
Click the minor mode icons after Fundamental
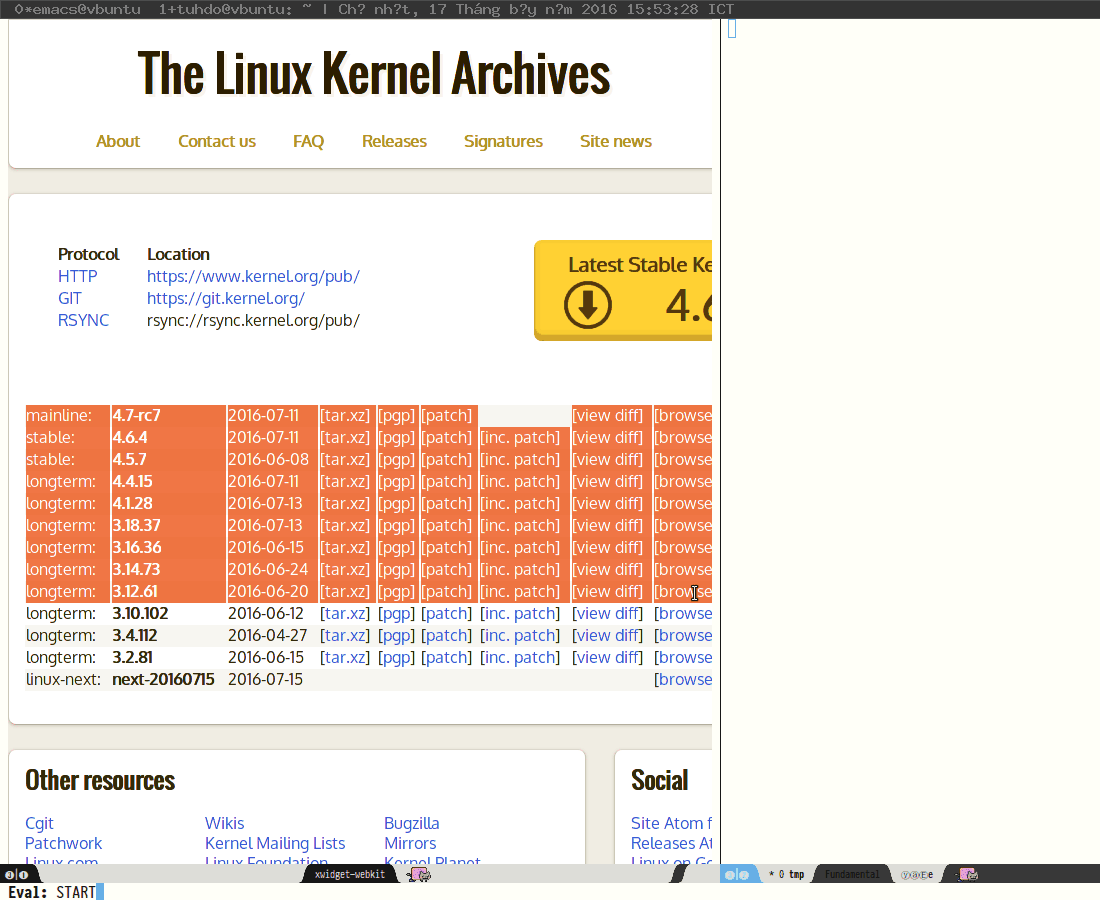coord(917,875)
